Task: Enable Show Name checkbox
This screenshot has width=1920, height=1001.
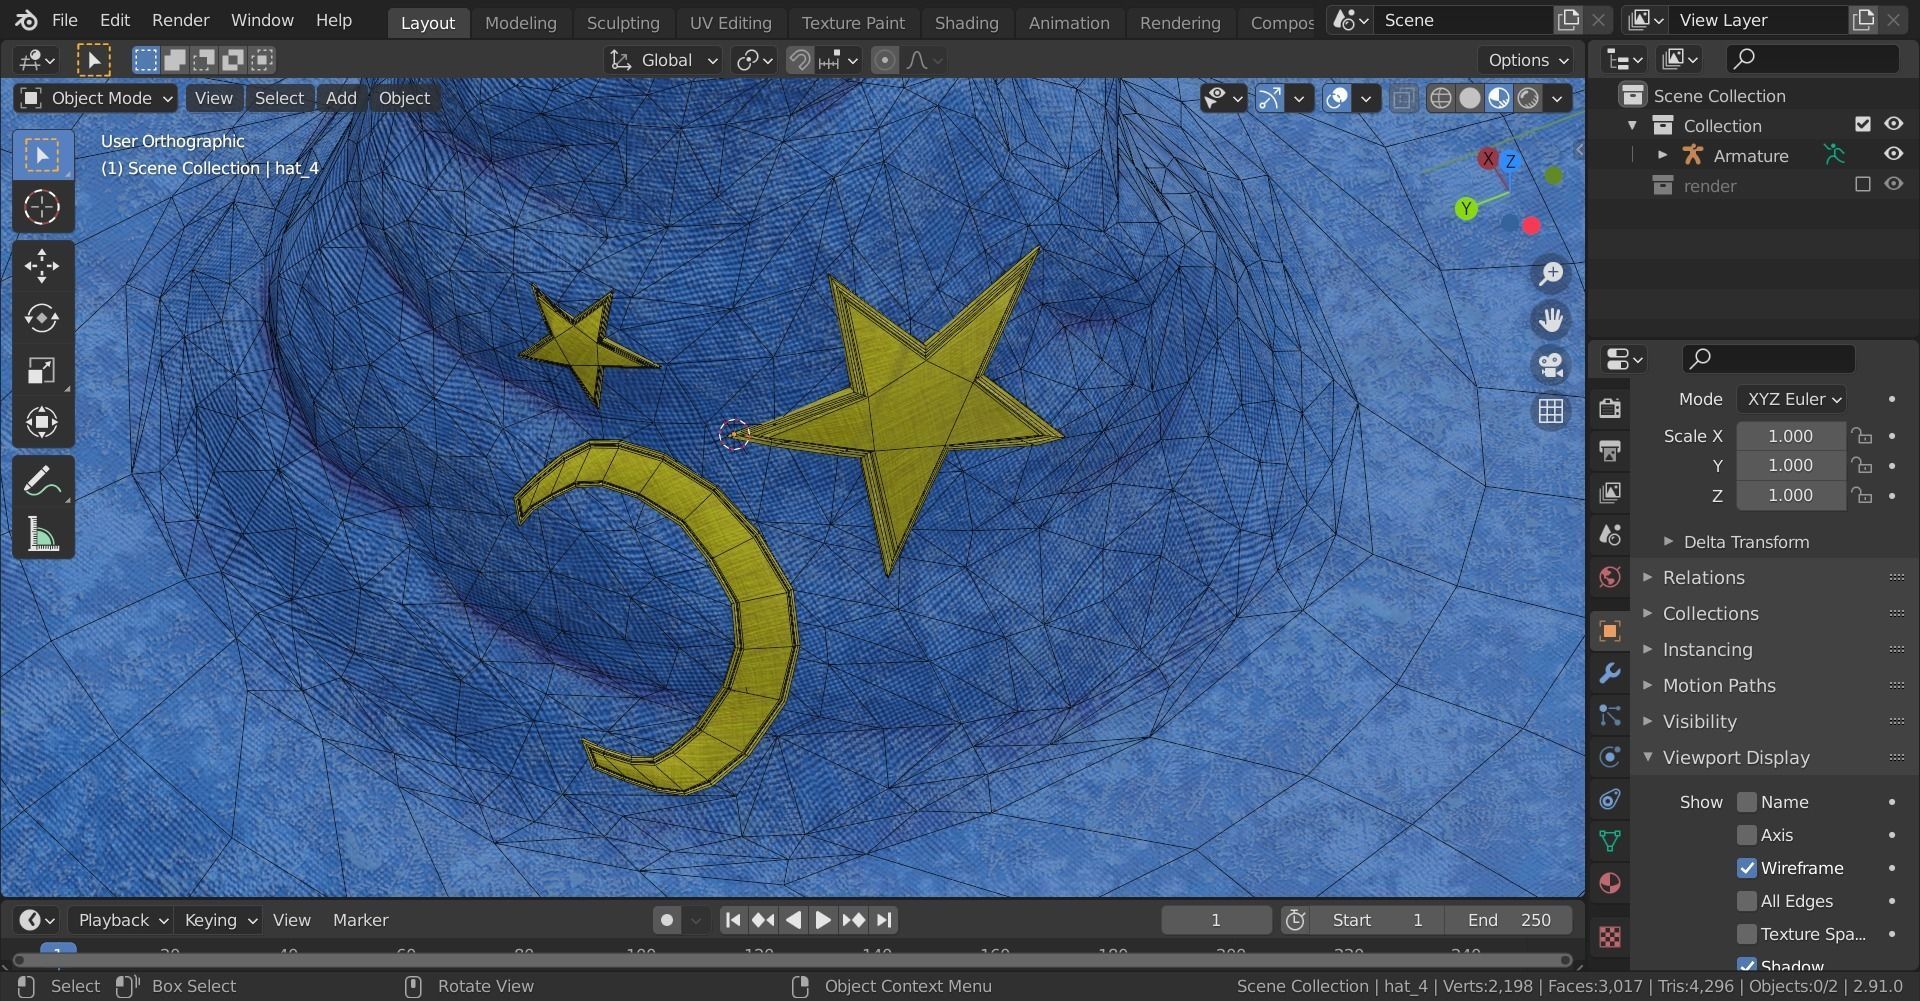Action: [1747, 802]
